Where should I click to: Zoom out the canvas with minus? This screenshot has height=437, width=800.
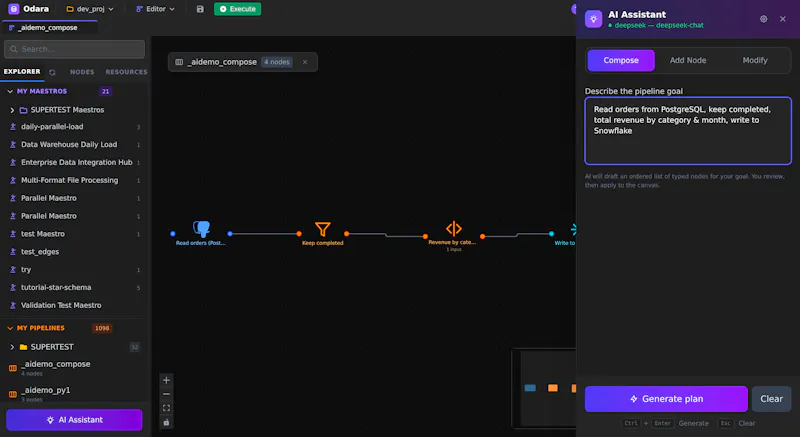166,394
